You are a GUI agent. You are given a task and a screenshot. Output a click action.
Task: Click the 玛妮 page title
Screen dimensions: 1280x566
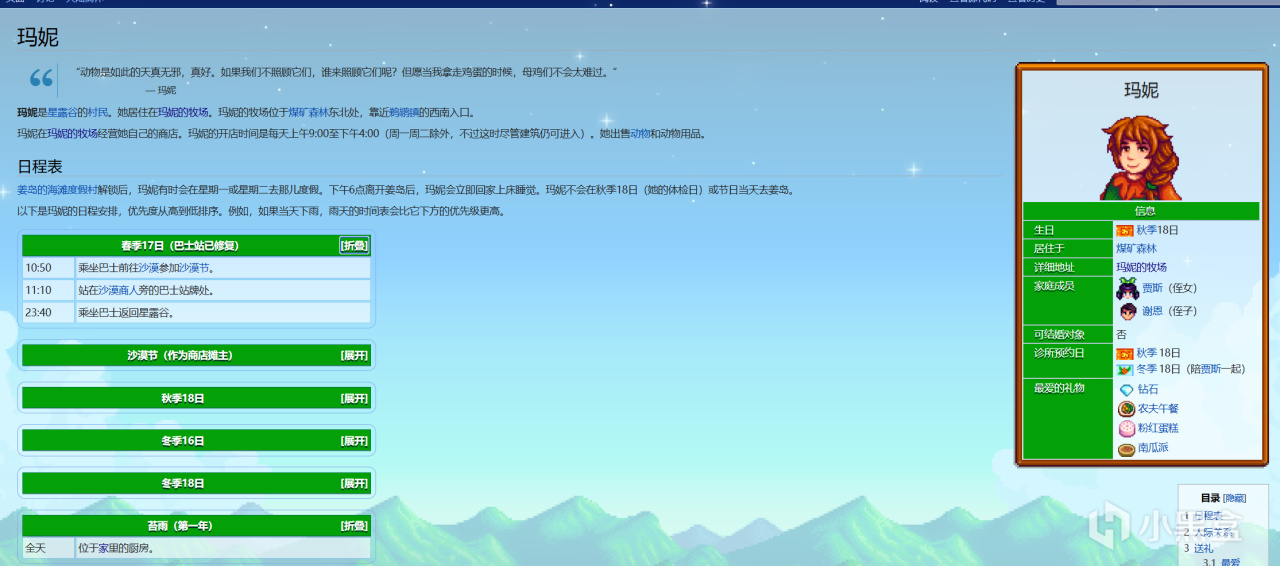pos(38,37)
